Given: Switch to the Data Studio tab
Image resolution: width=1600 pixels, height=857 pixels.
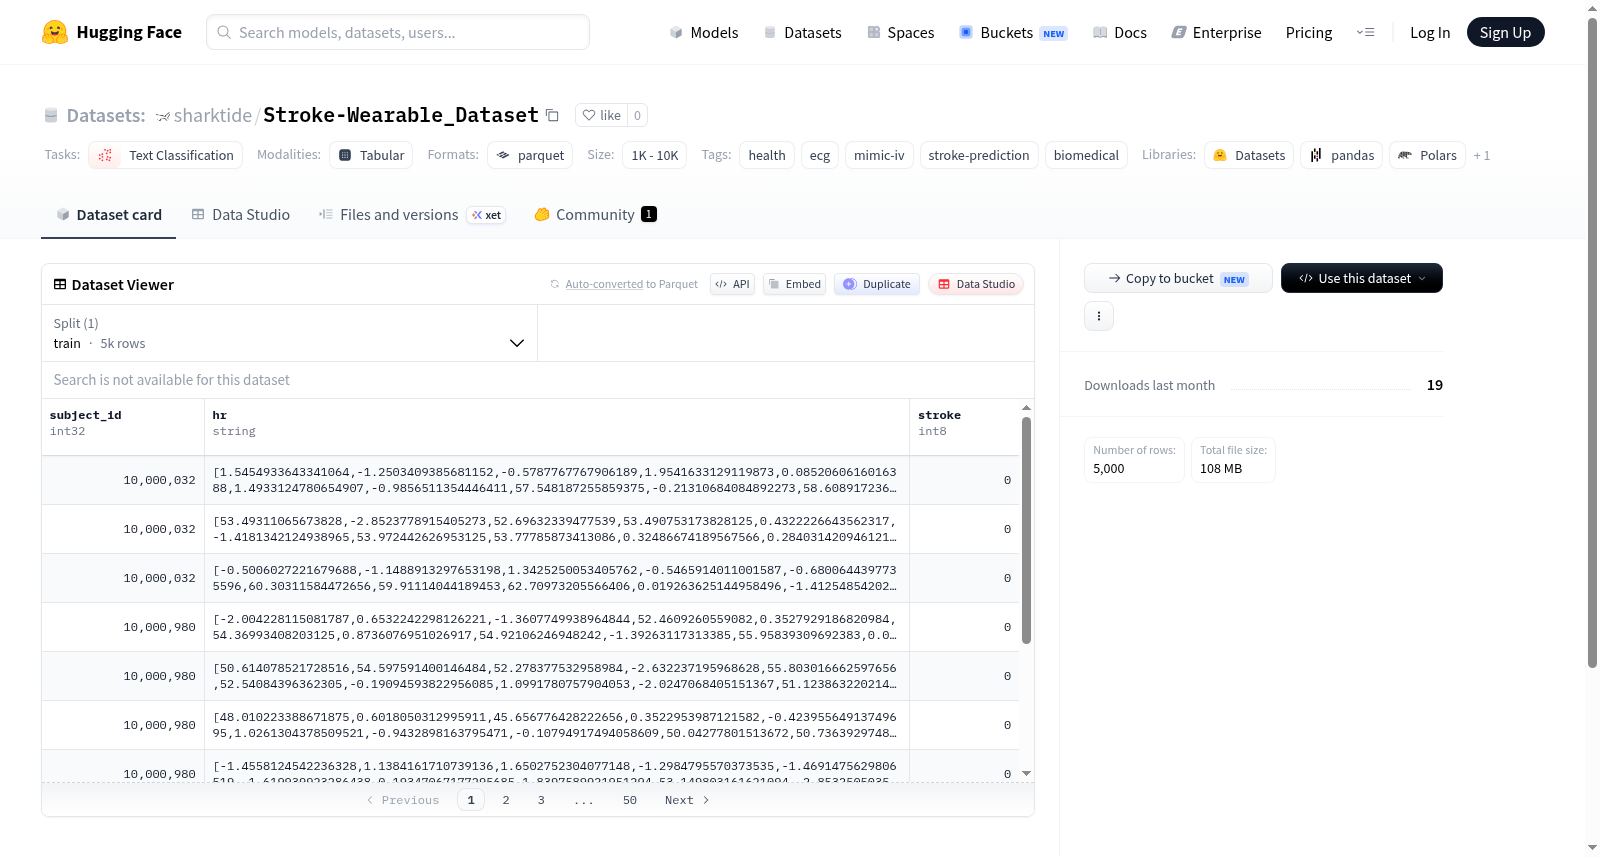Looking at the screenshot, I should pos(240,215).
